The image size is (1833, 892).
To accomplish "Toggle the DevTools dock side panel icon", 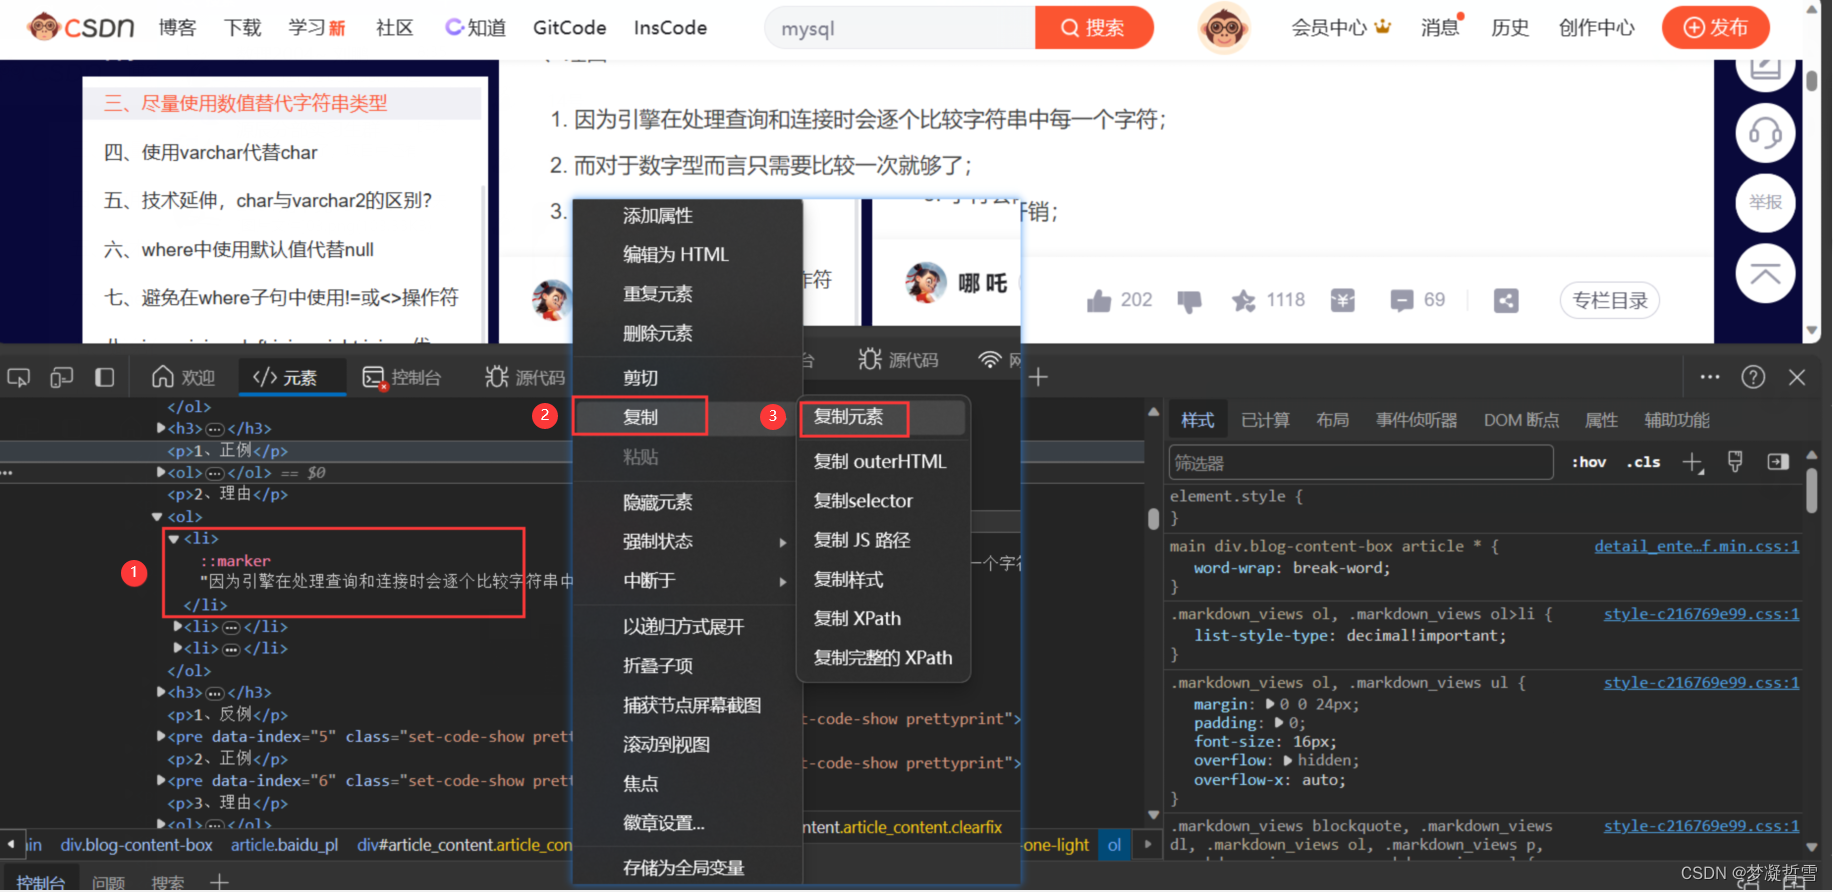I will coord(104,377).
